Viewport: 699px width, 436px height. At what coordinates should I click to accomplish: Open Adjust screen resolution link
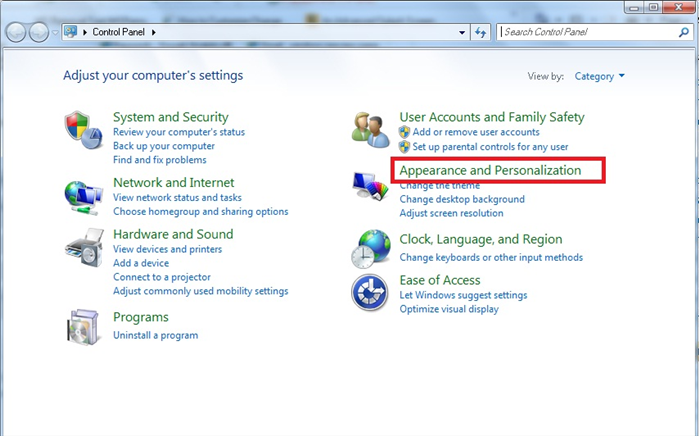tap(451, 213)
